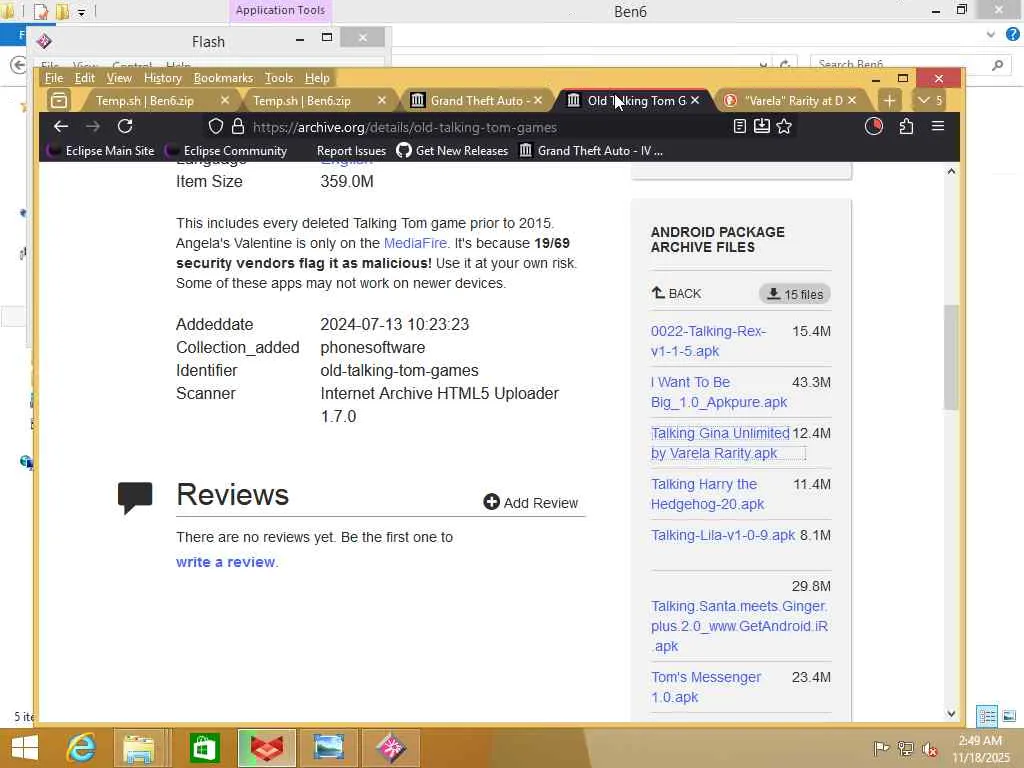This screenshot has width=1024, height=768.
Task: Click the Application Tools ribbon tab
Action: [280, 10]
